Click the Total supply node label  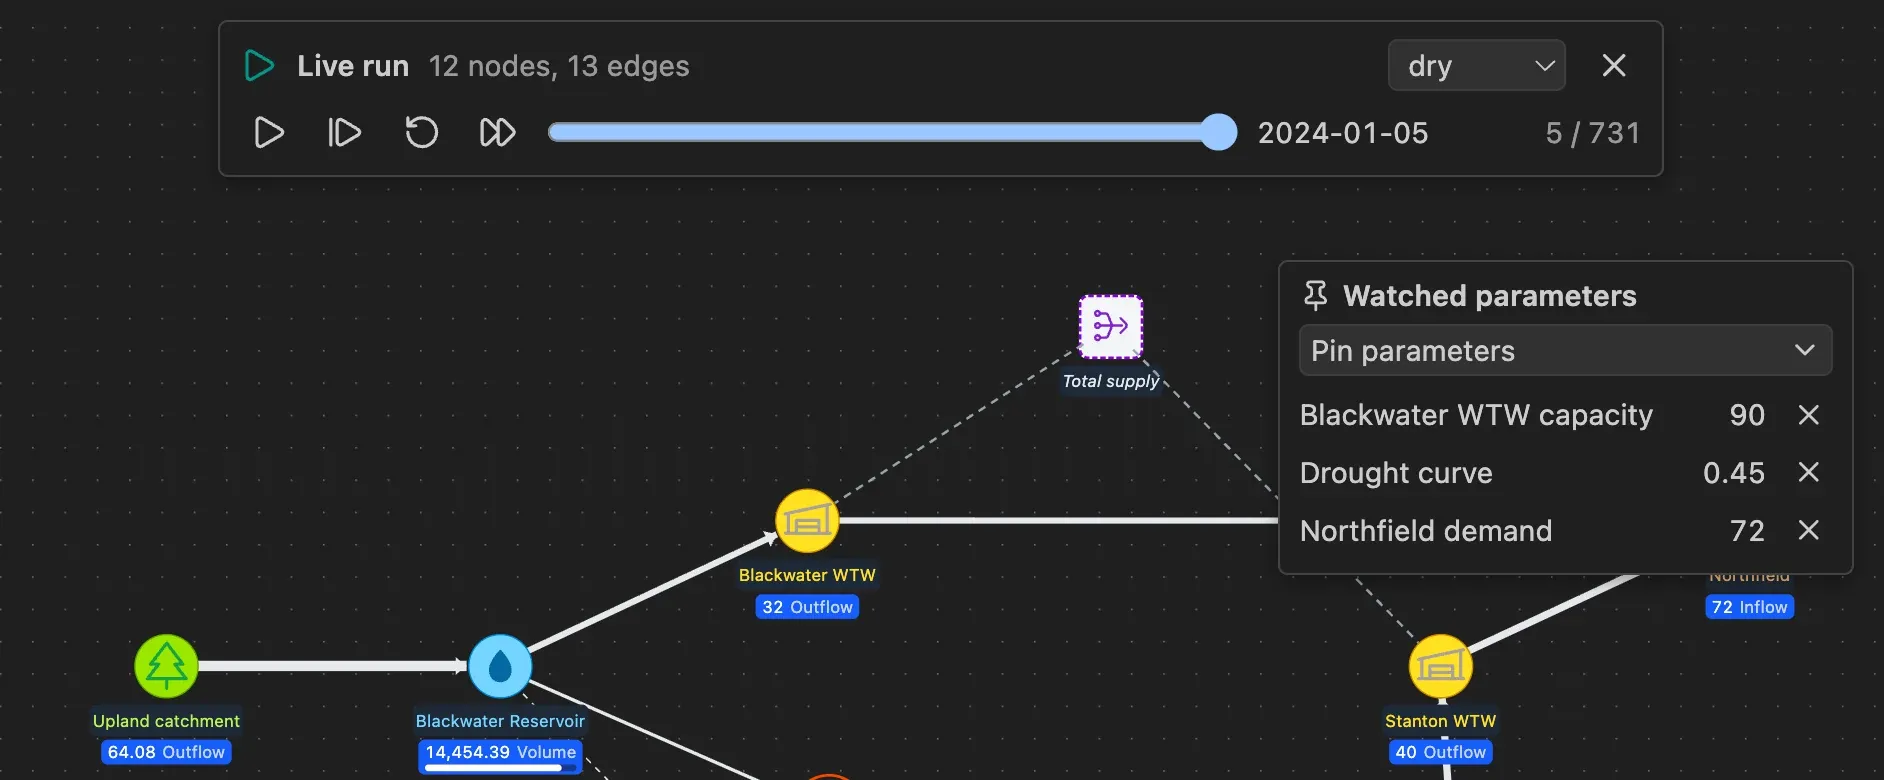point(1110,381)
